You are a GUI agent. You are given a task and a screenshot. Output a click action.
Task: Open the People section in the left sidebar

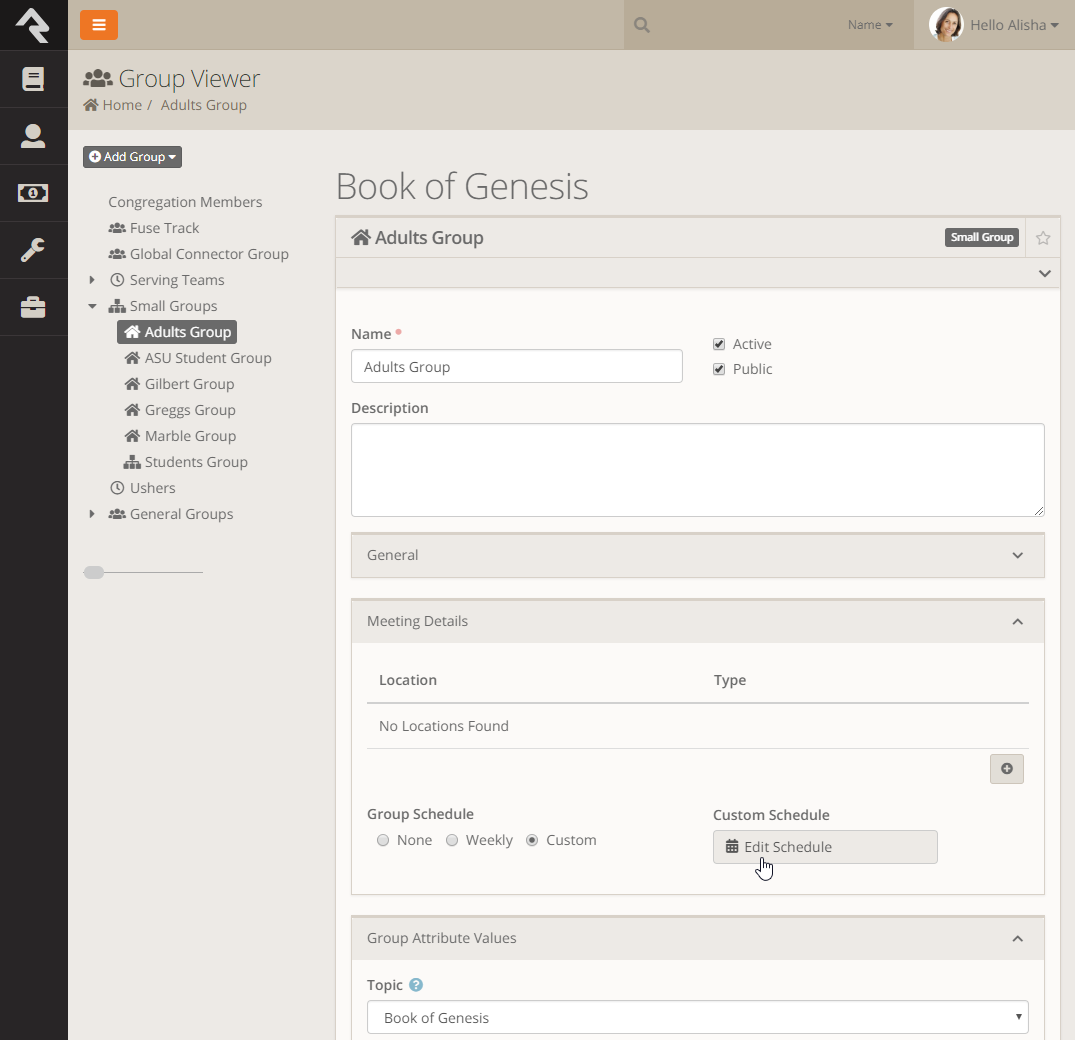[x=34, y=136]
